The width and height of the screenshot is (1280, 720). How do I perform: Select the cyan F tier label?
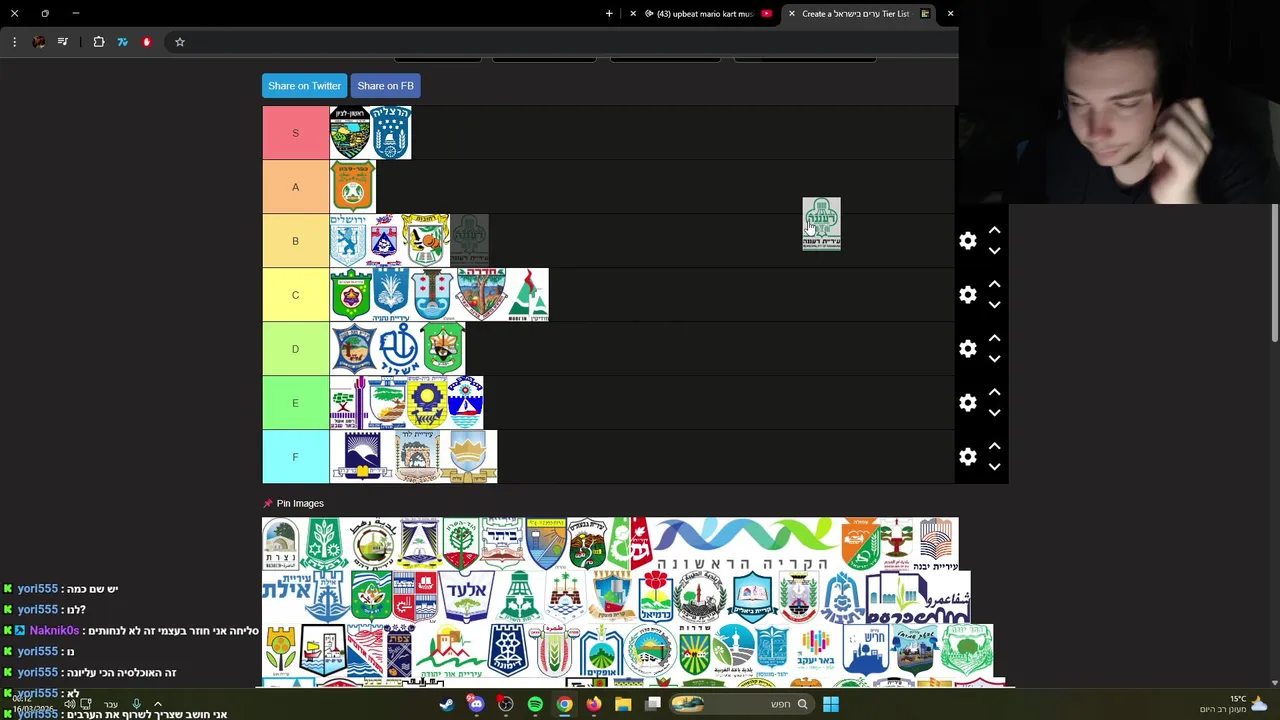click(x=295, y=457)
